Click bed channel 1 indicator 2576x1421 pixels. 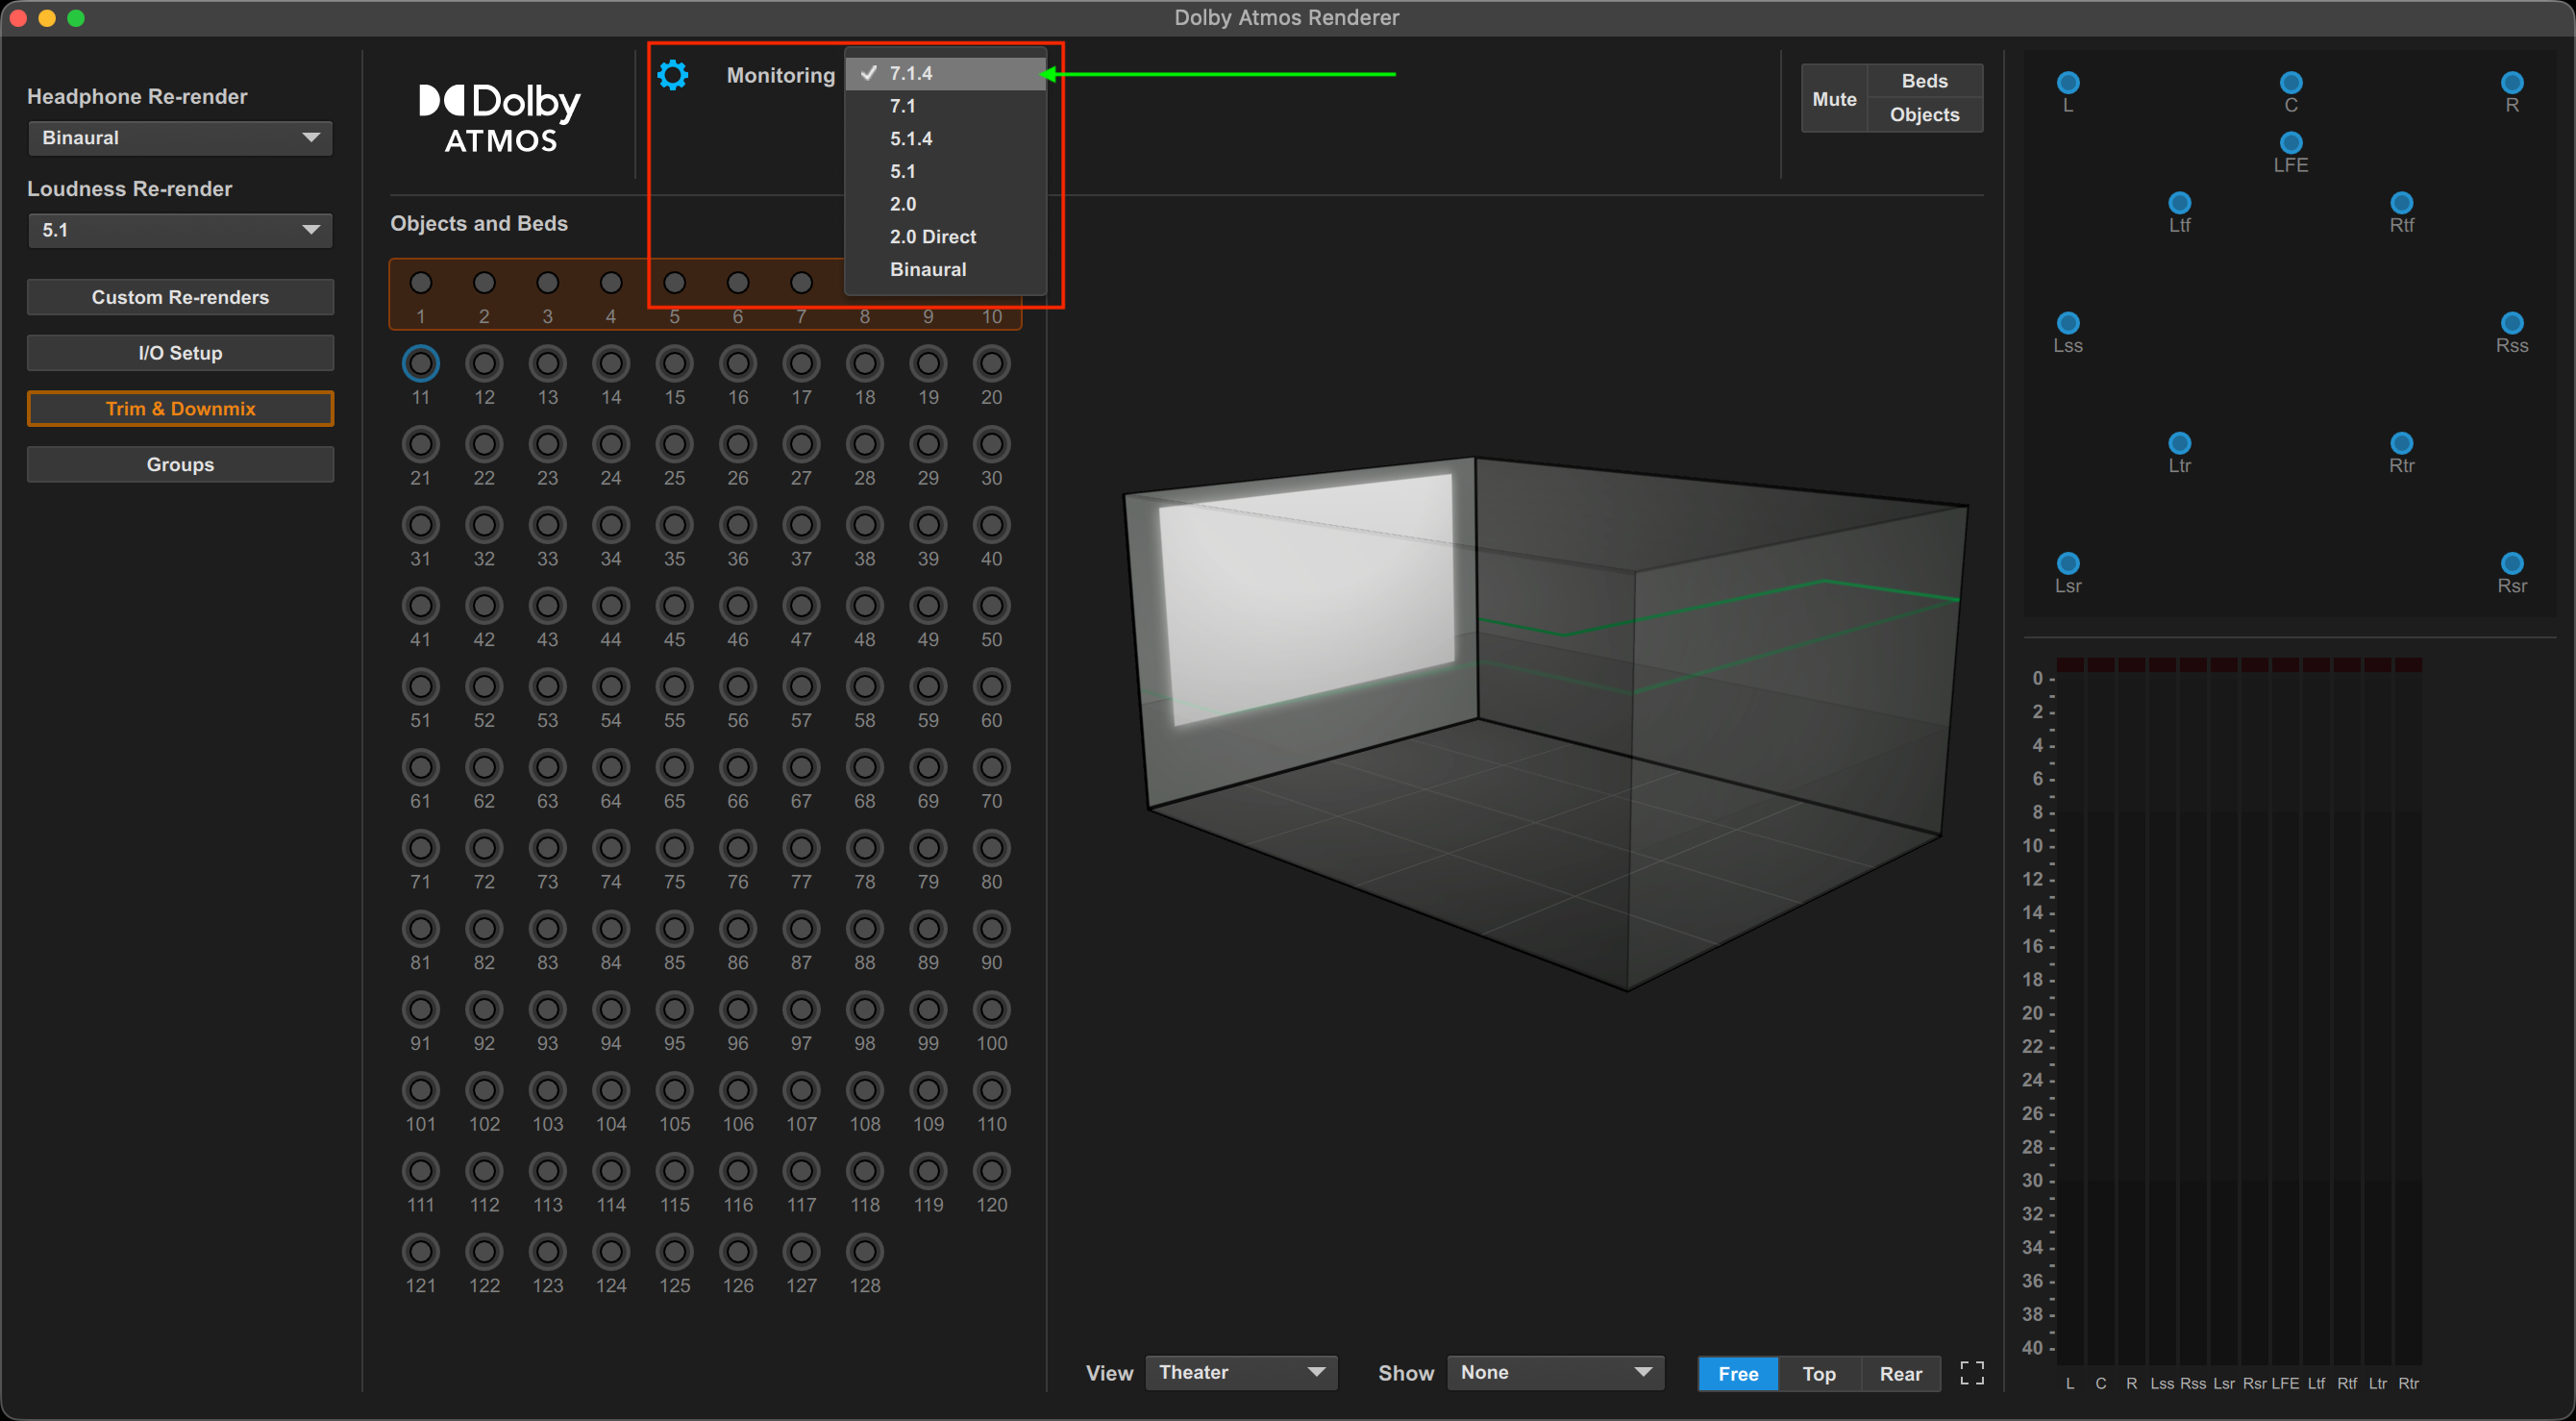[420, 283]
